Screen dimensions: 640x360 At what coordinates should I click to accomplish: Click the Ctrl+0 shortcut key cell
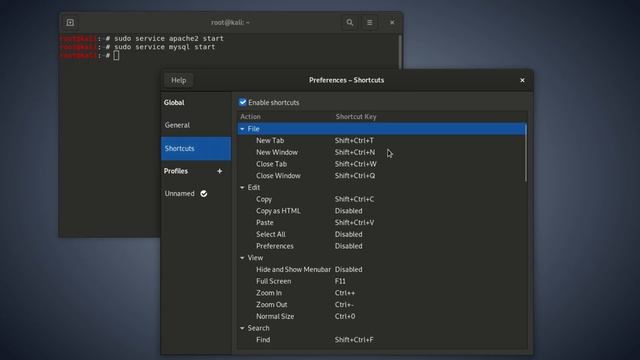(x=345, y=316)
